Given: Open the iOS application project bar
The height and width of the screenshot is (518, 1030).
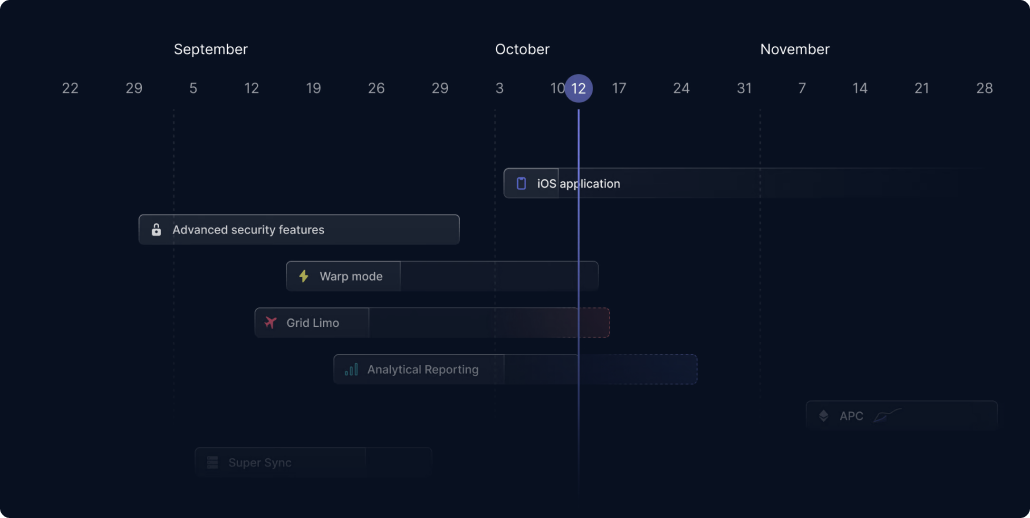Looking at the screenshot, I should point(700,183).
